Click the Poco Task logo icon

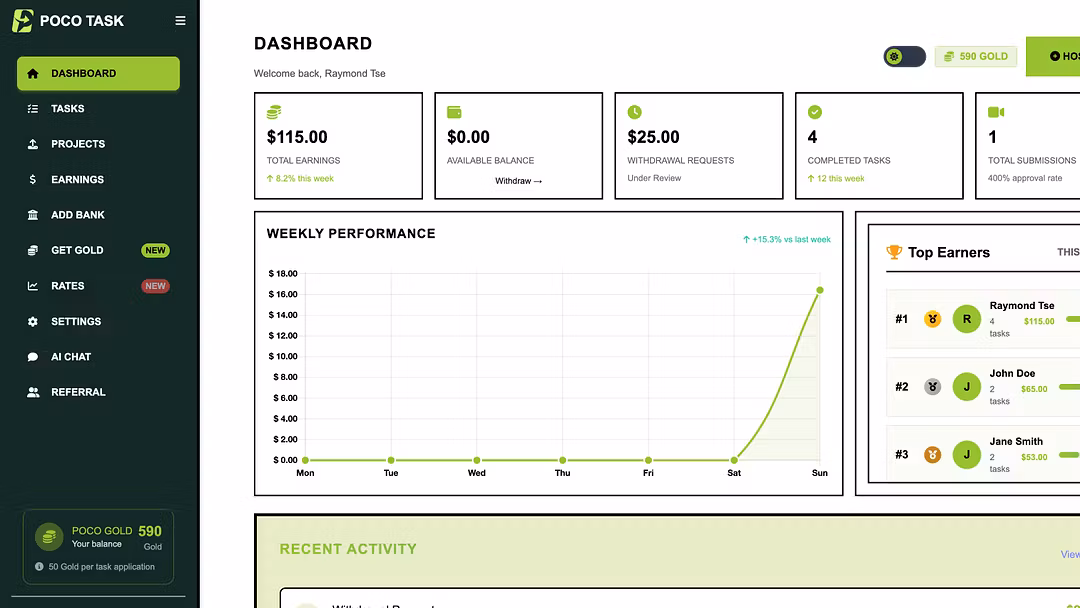(x=22, y=21)
